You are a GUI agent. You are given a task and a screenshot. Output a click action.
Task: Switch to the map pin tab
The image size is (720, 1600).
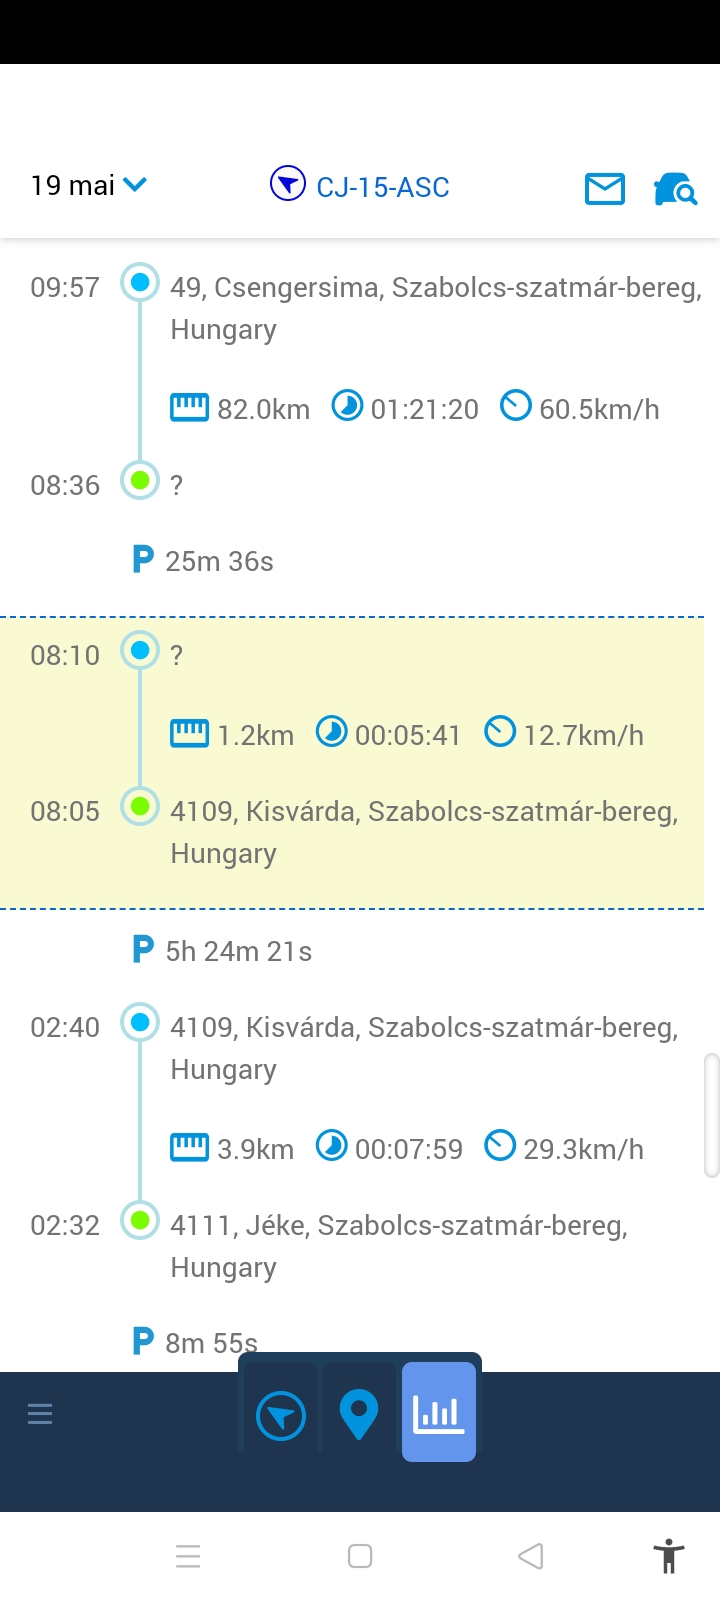359,1415
